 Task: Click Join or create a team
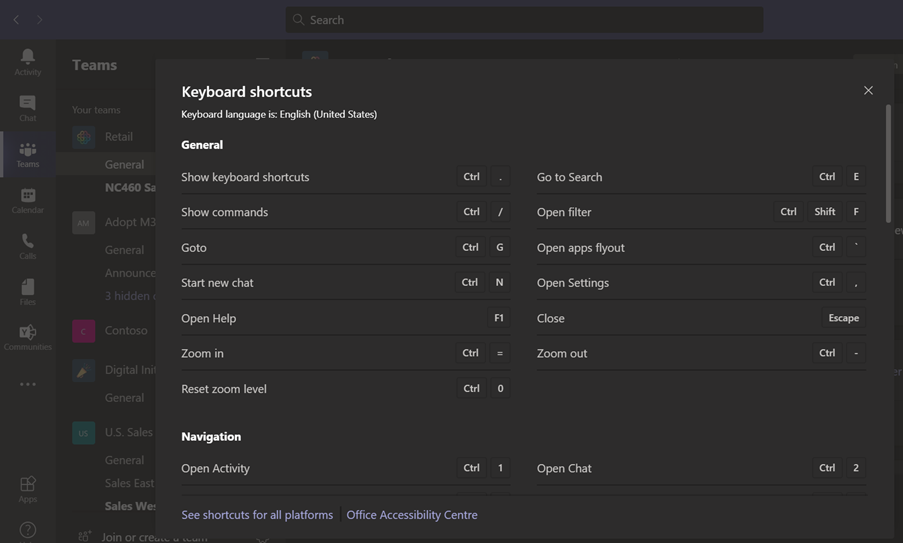tap(154, 537)
